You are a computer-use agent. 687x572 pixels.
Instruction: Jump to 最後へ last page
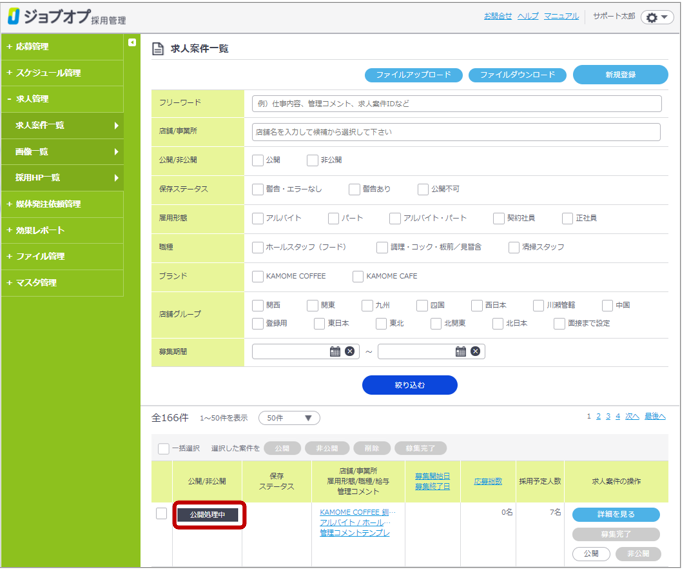655,417
